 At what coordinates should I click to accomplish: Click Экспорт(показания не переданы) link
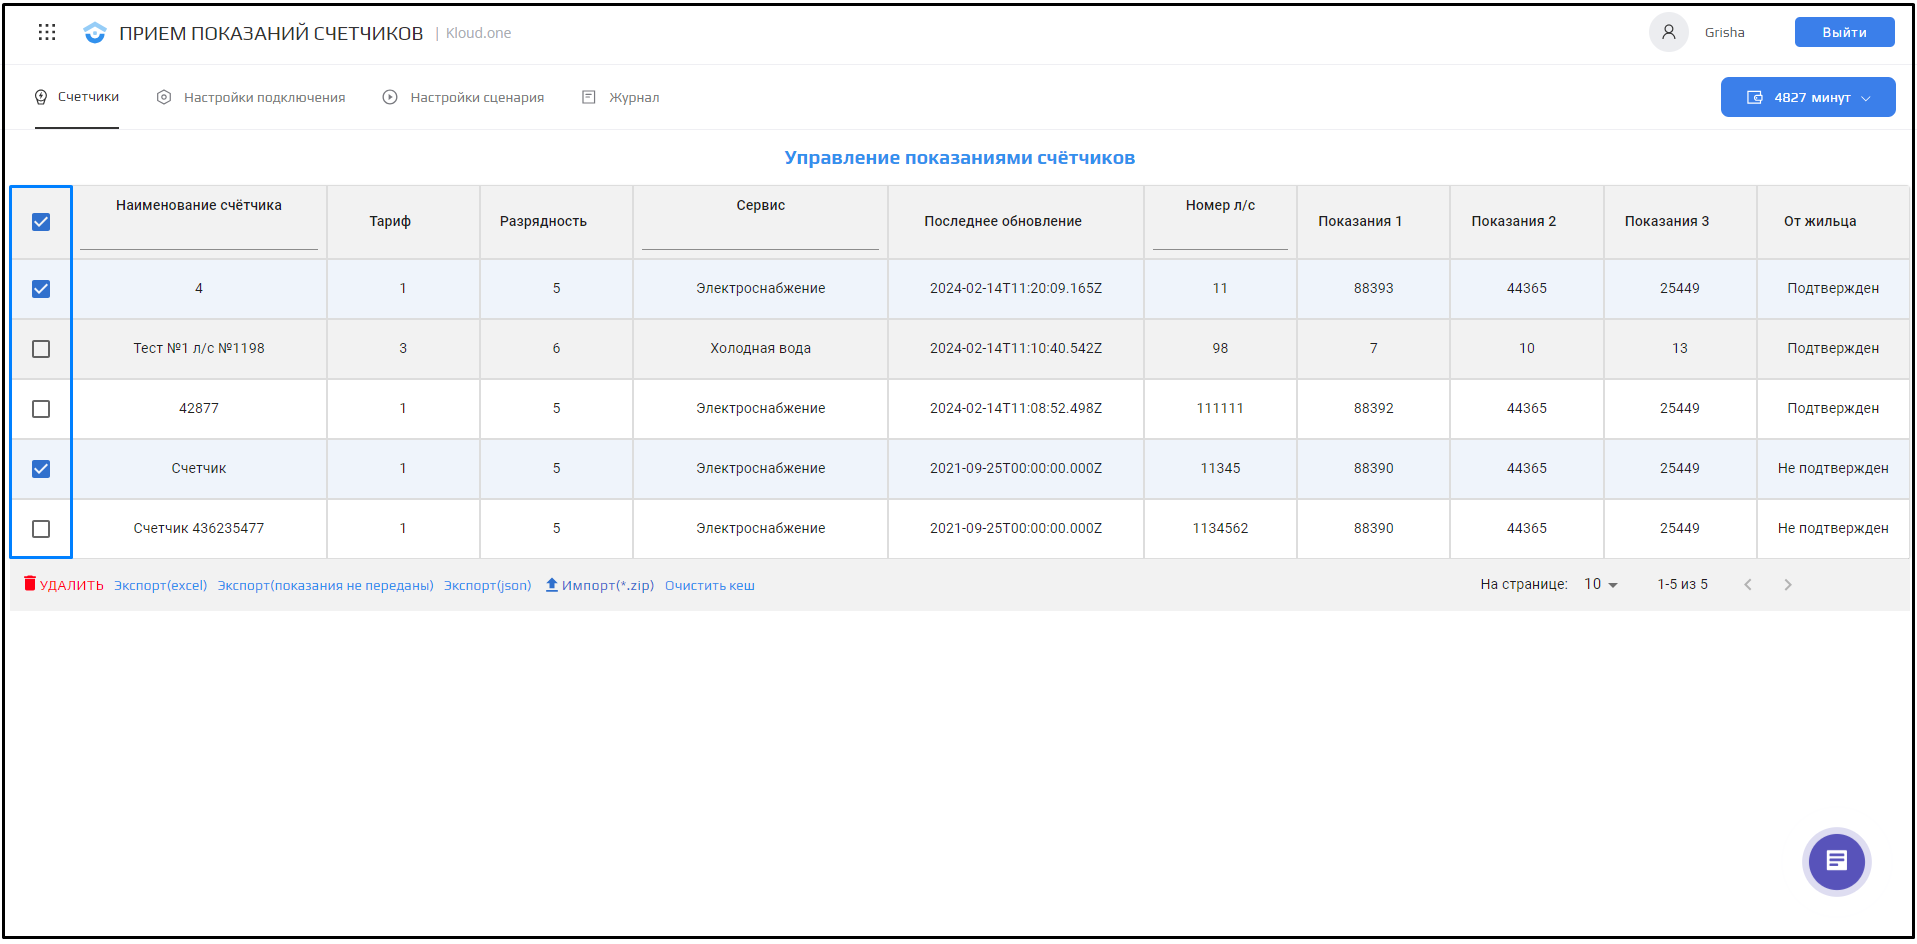[326, 586]
